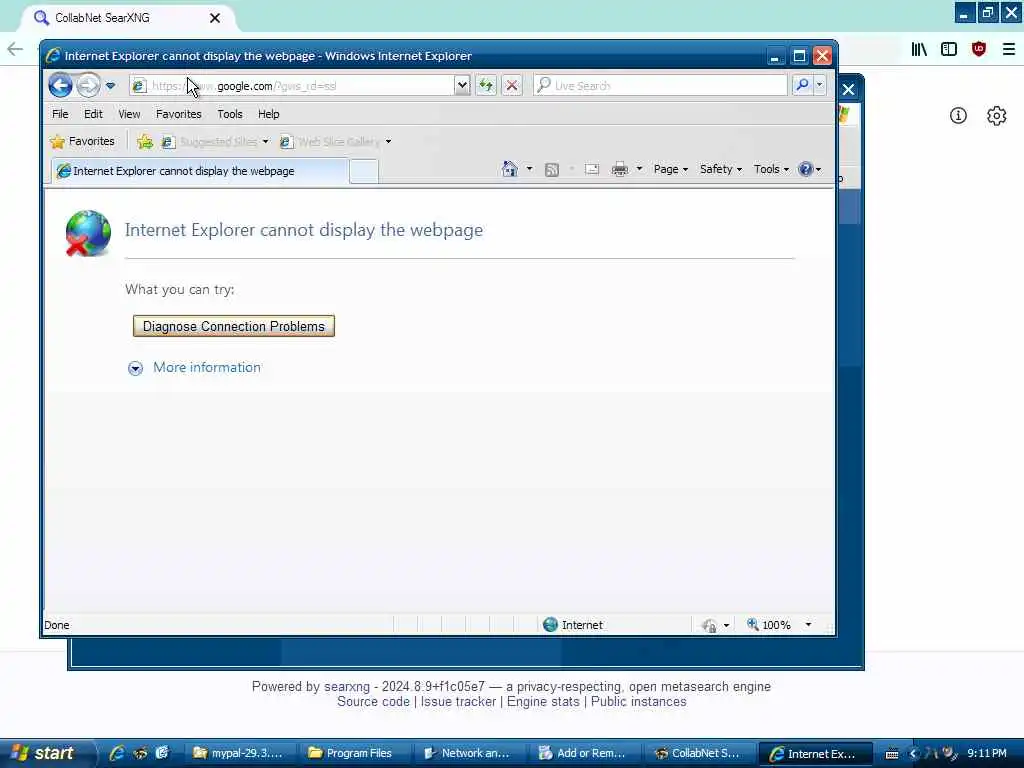Expand the address bar URL history dropdown
Screen dimensions: 1024x768
click(462, 86)
